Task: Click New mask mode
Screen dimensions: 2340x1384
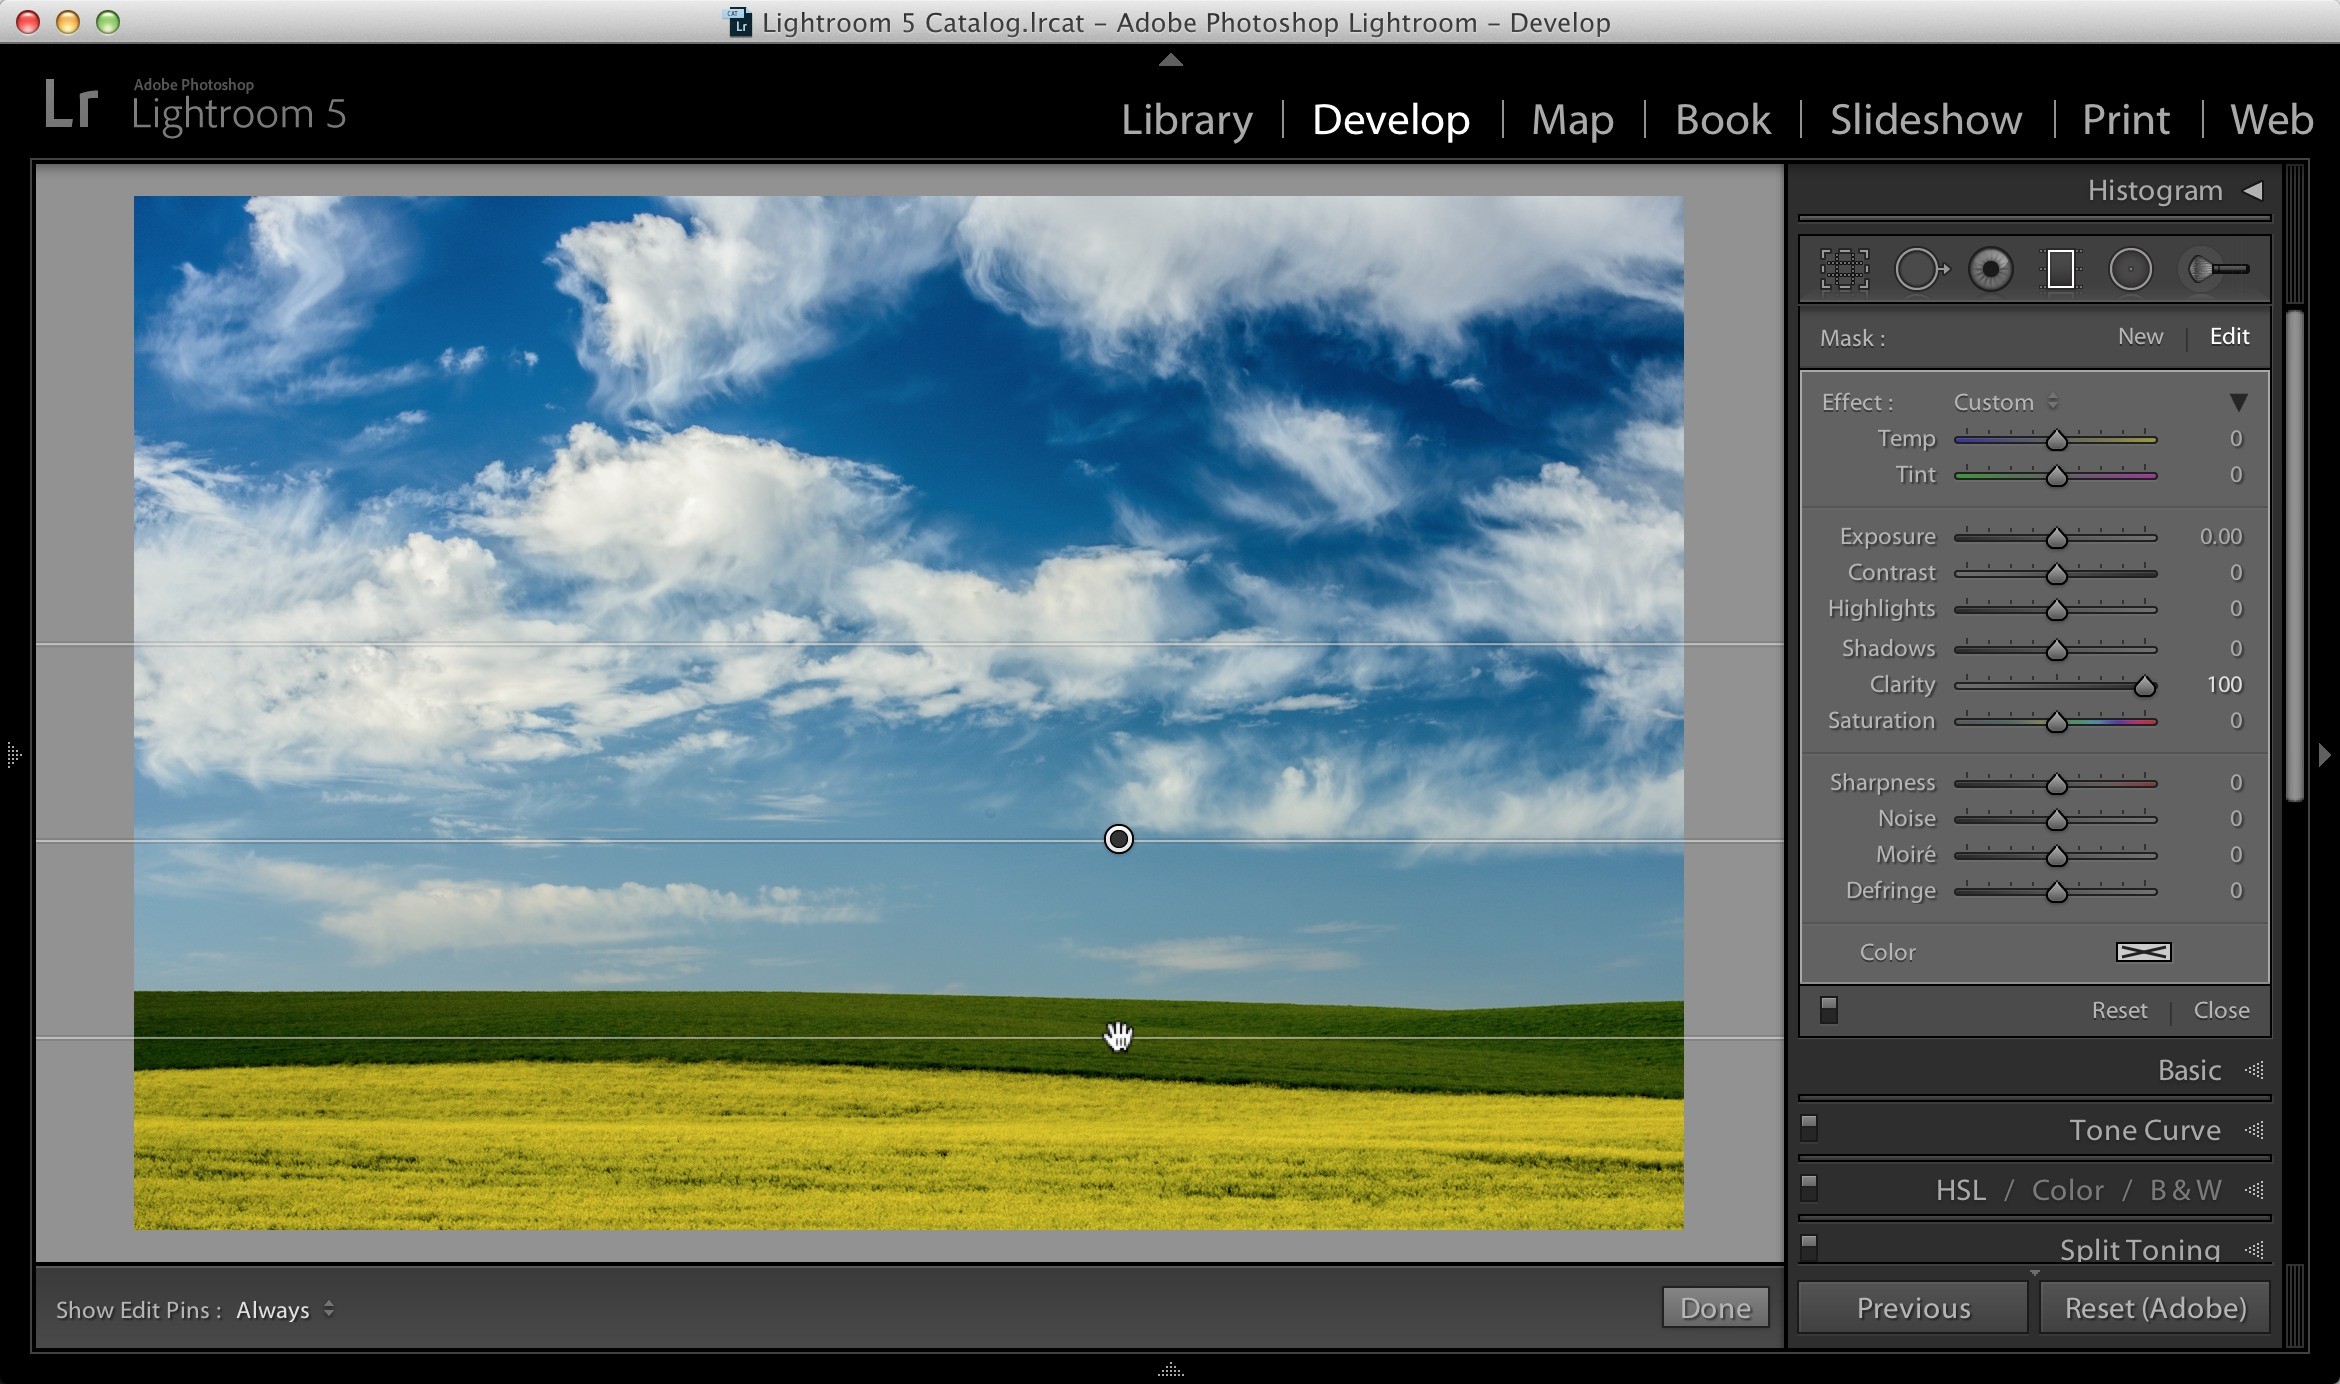Action: 2140,337
